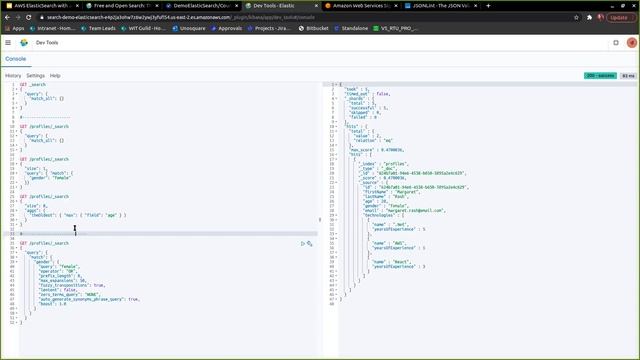Open the Help menu
The image size is (640, 360).
tap(55, 76)
